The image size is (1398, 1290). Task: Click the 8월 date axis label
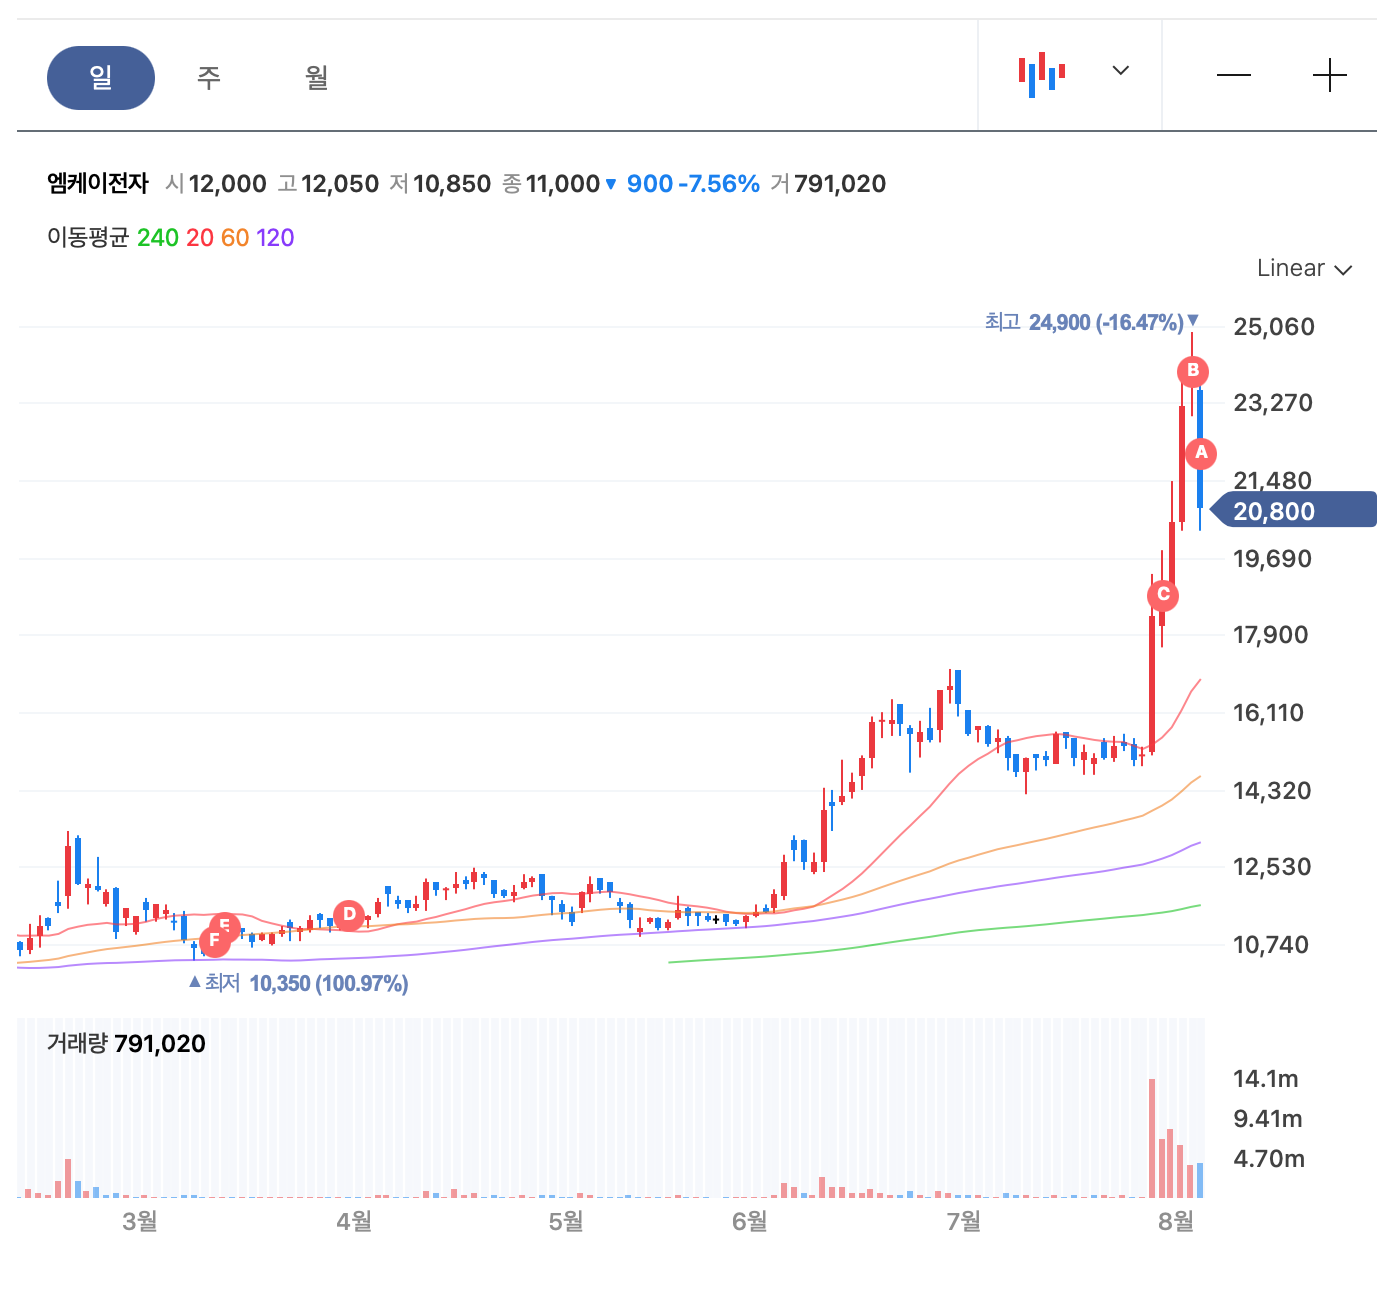(1176, 1221)
